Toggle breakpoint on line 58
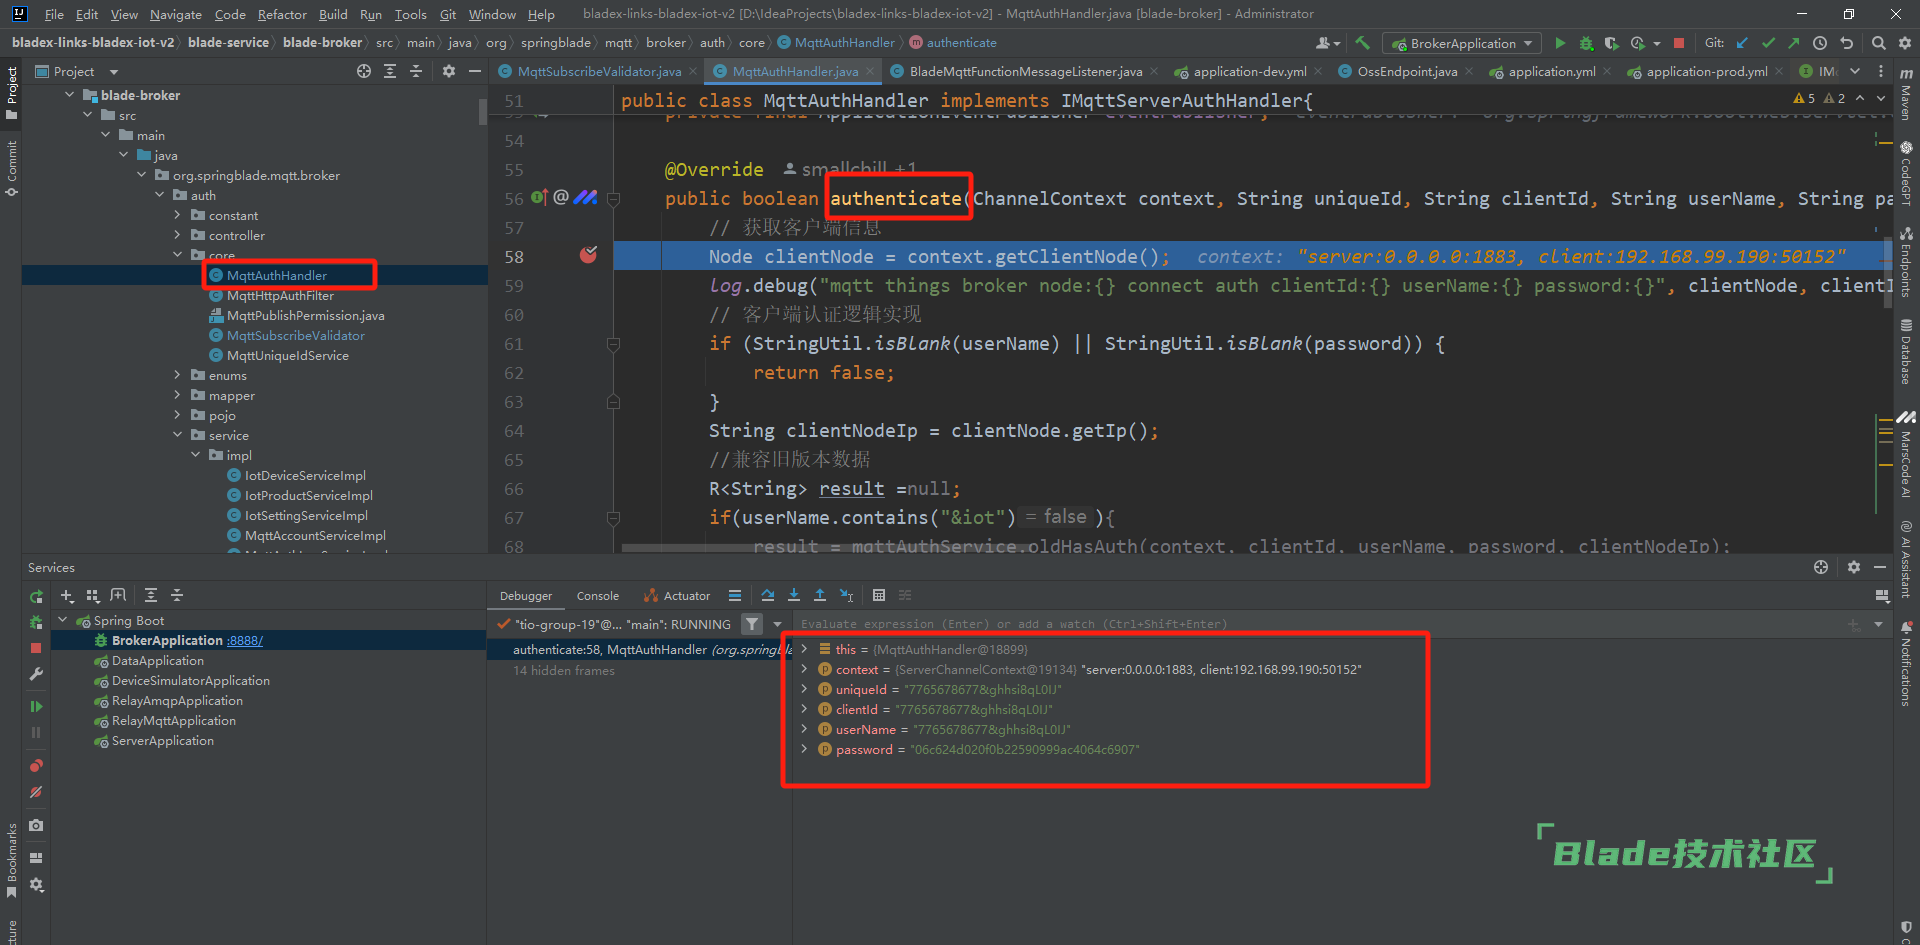The width and height of the screenshot is (1920, 945). (x=588, y=256)
